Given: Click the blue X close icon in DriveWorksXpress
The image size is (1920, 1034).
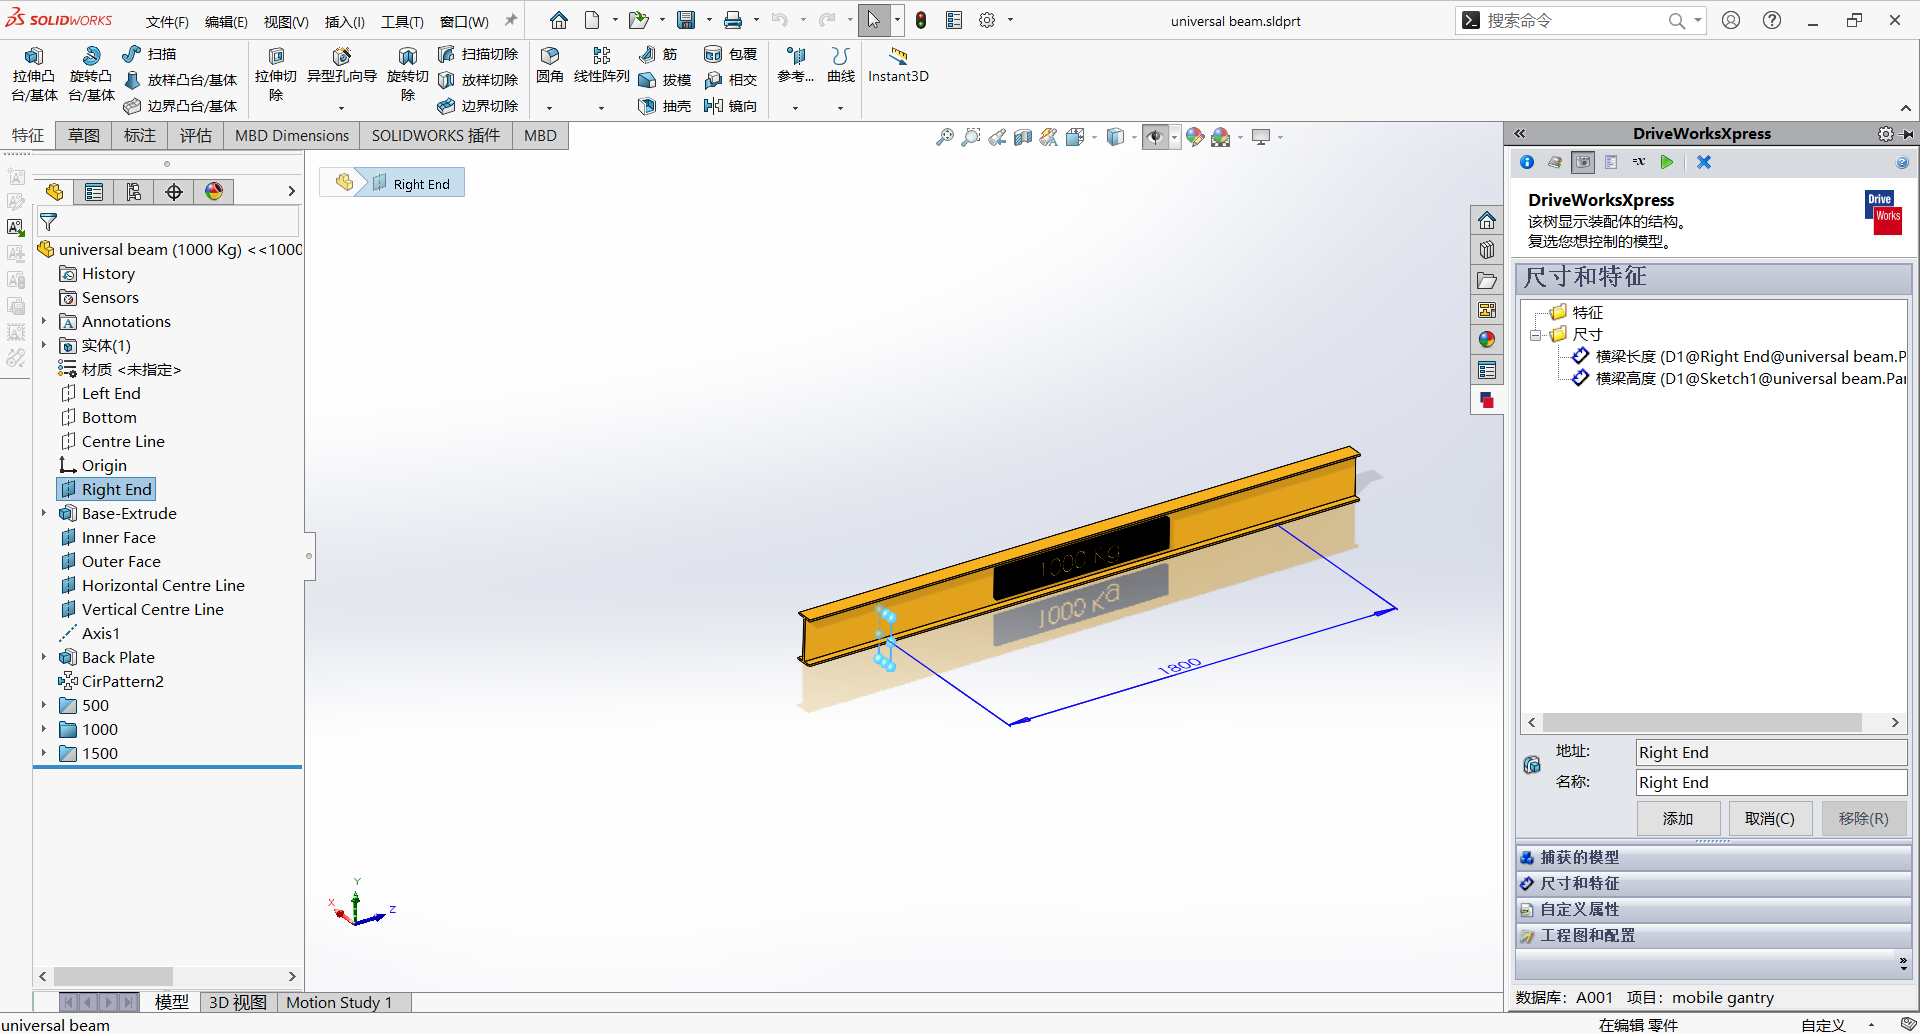Looking at the screenshot, I should [x=1704, y=162].
